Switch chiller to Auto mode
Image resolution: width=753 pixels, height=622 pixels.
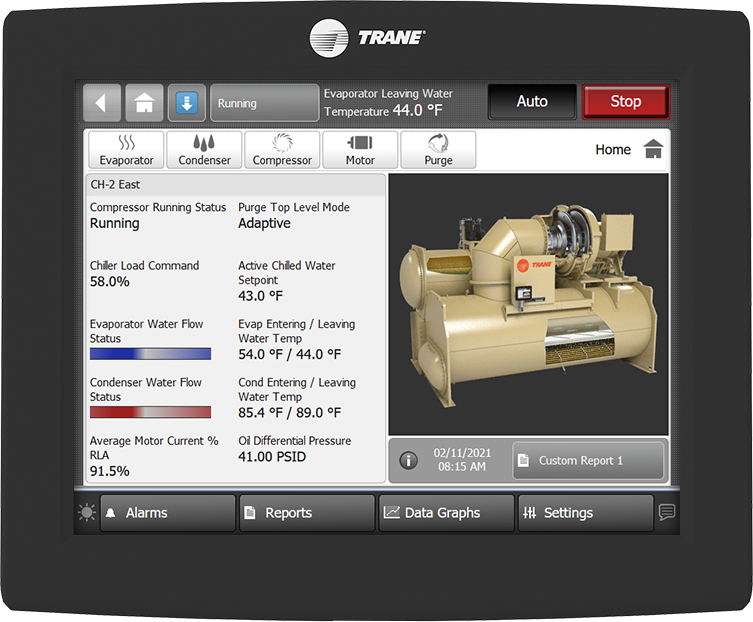click(532, 102)
